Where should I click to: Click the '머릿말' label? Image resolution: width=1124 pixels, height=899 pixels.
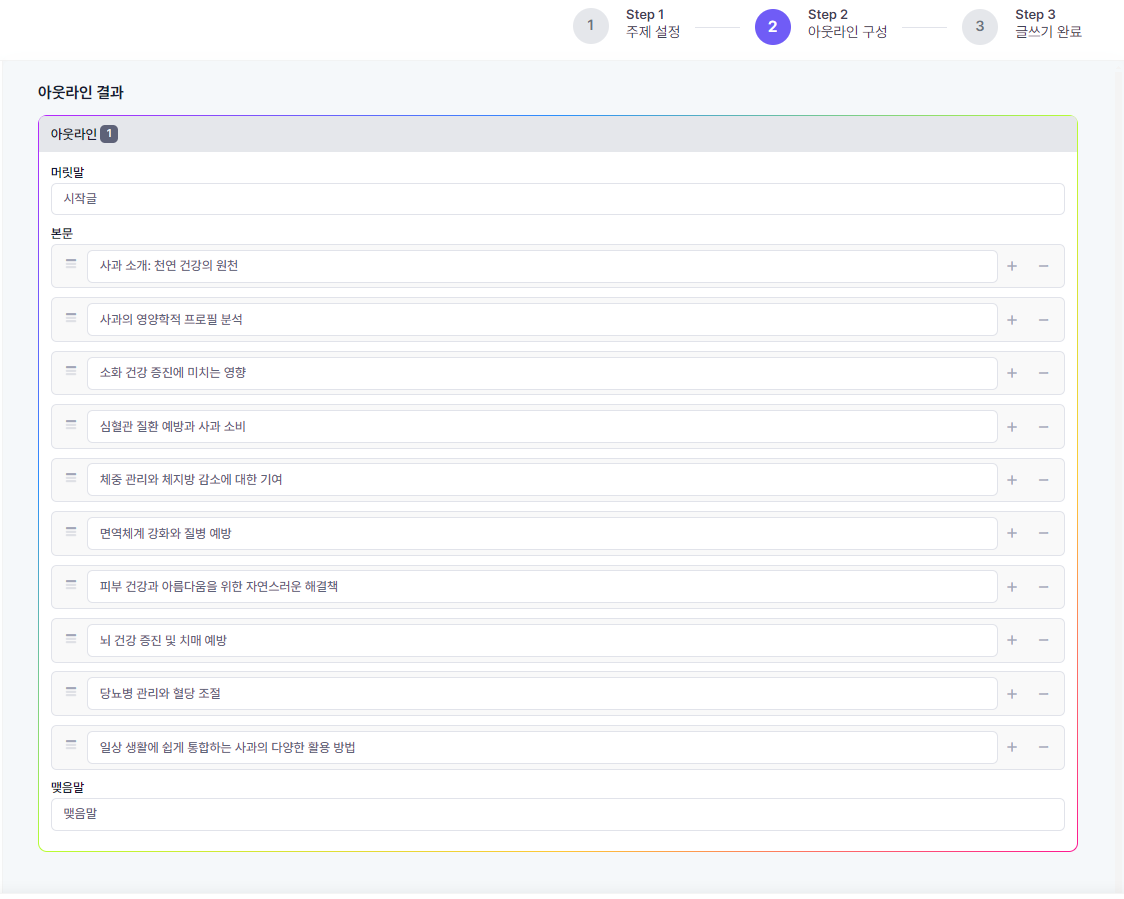[67, 172]
